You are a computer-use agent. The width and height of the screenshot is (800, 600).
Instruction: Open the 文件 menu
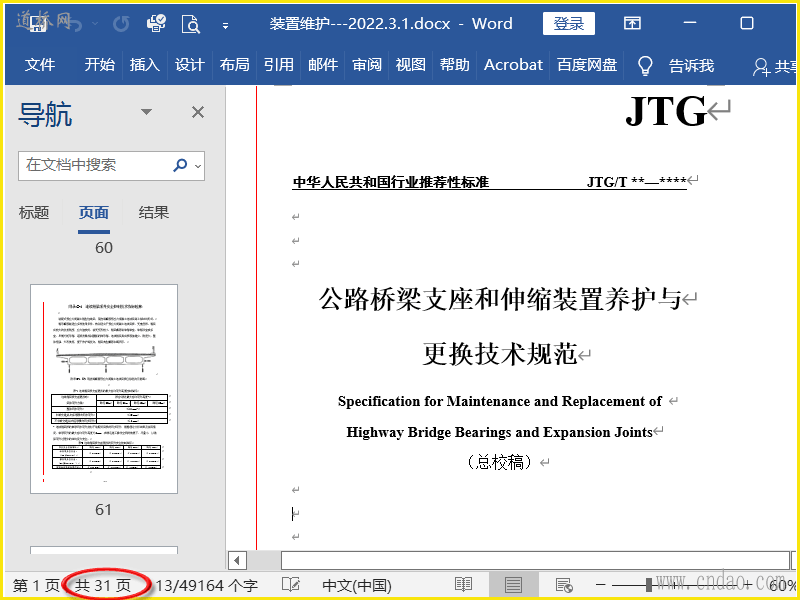[x=40, y=65]
